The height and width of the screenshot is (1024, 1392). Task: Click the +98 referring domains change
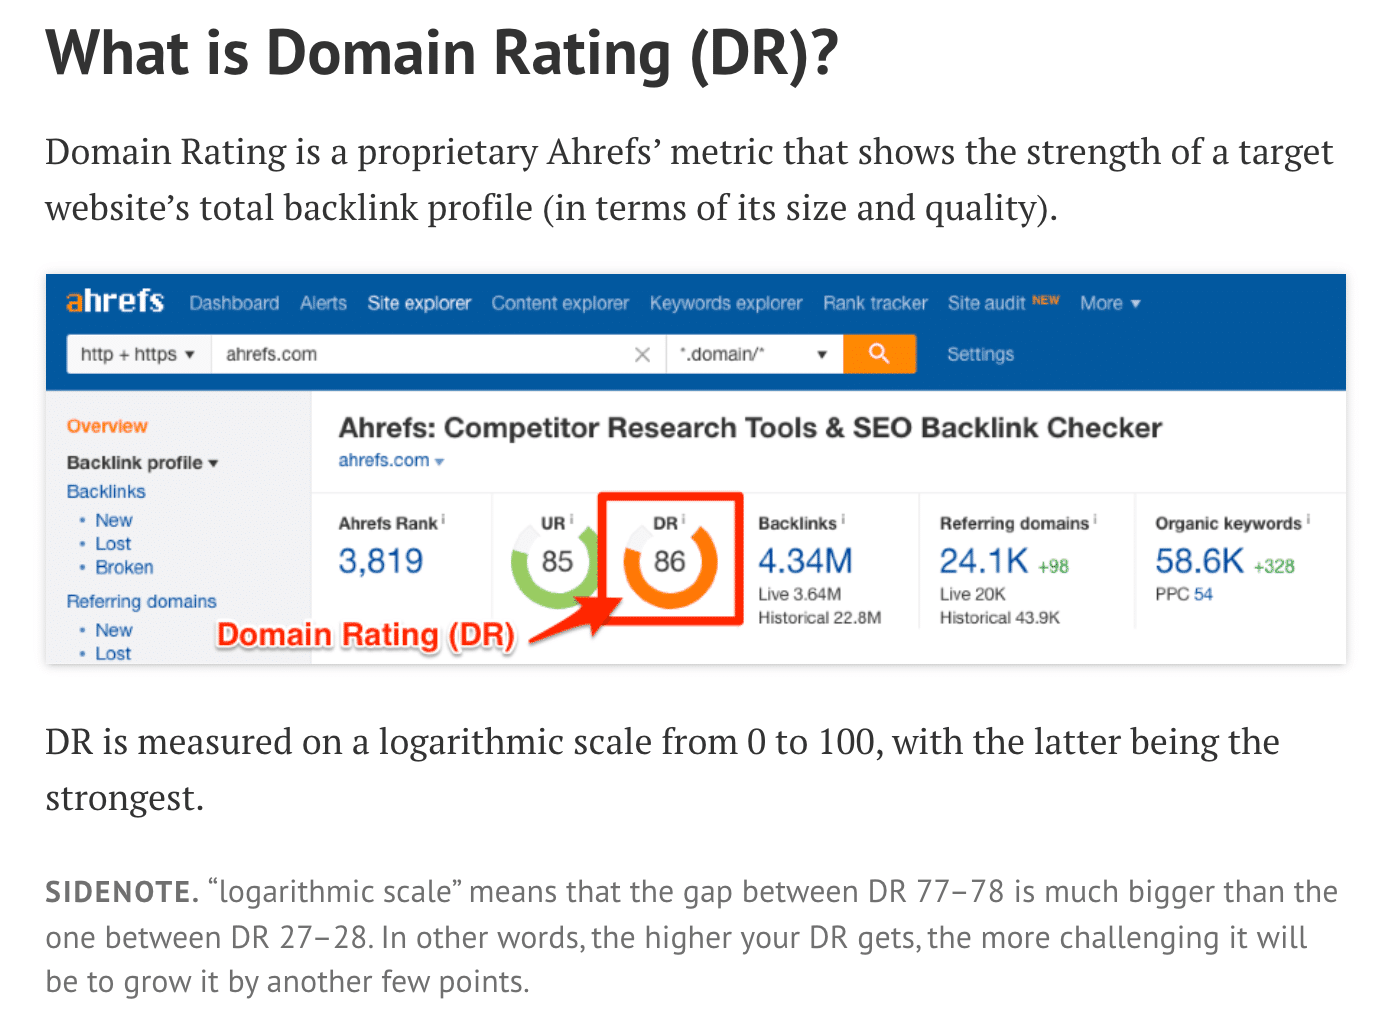[1053, 566]
